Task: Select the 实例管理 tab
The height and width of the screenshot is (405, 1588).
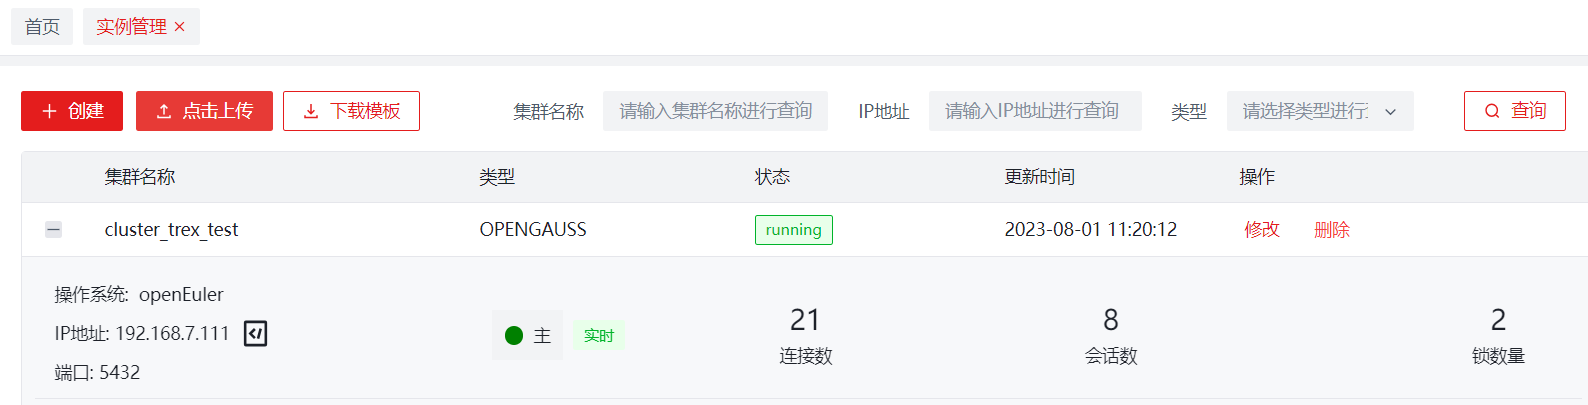Action: coord(131,27)
